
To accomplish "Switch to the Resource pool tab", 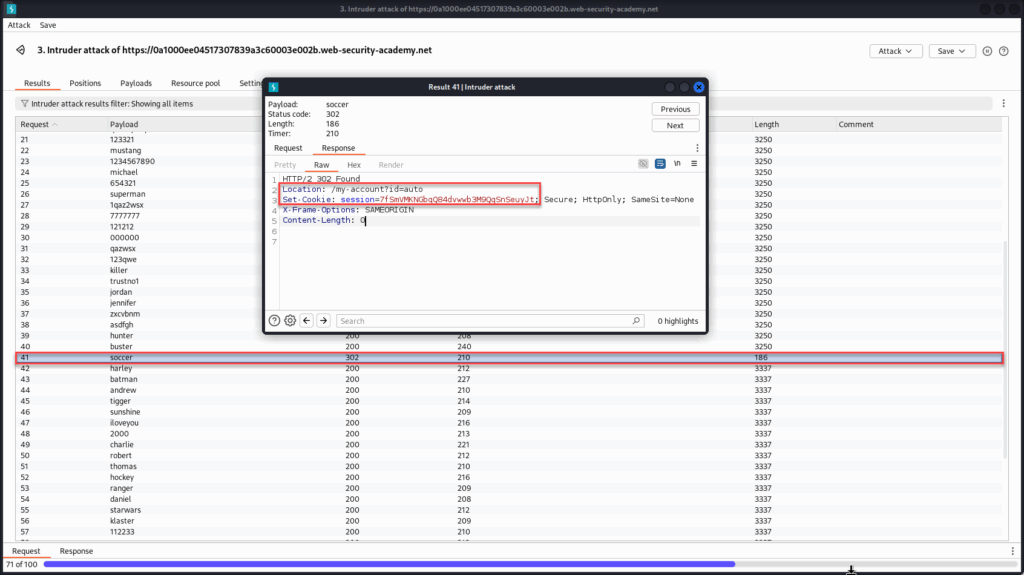I will [195, 83].
